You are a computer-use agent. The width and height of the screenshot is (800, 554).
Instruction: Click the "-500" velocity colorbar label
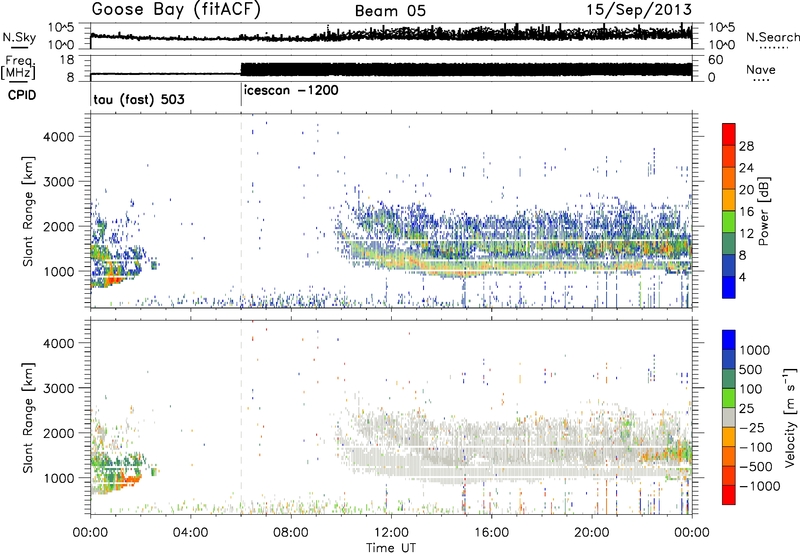tap(756, 467)
